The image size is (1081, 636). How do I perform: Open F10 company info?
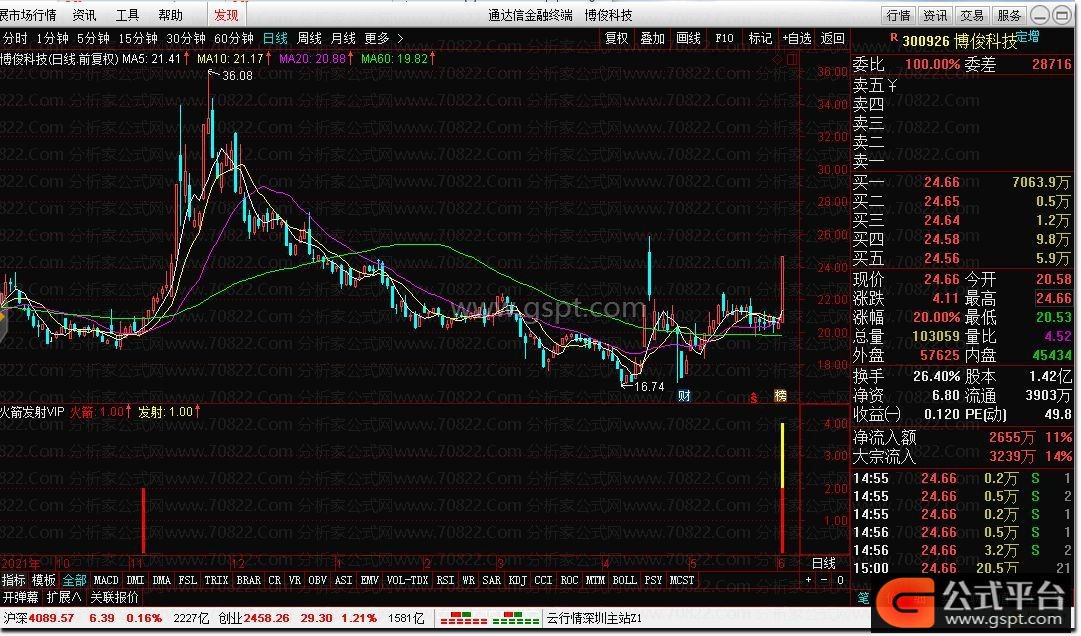coord(724,39)
